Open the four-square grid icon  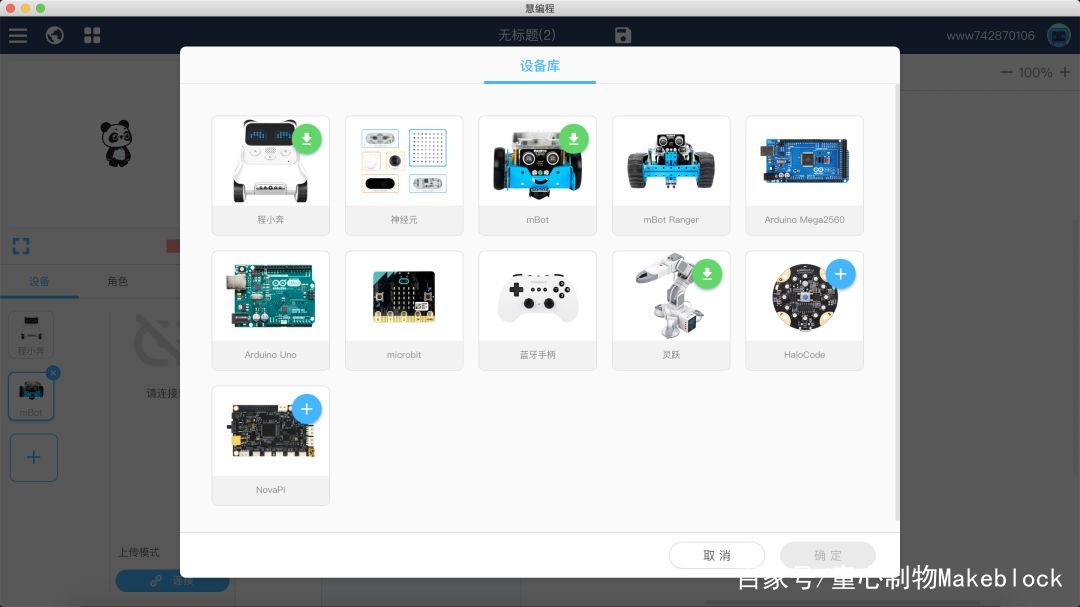[92, 35]
